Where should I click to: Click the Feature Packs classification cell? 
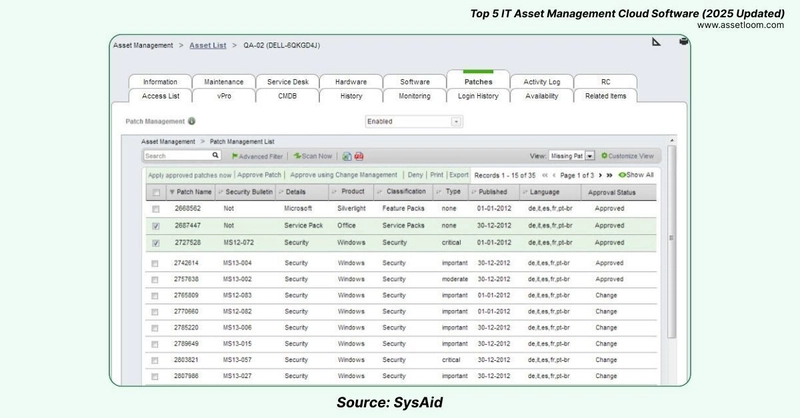[403, 208]
